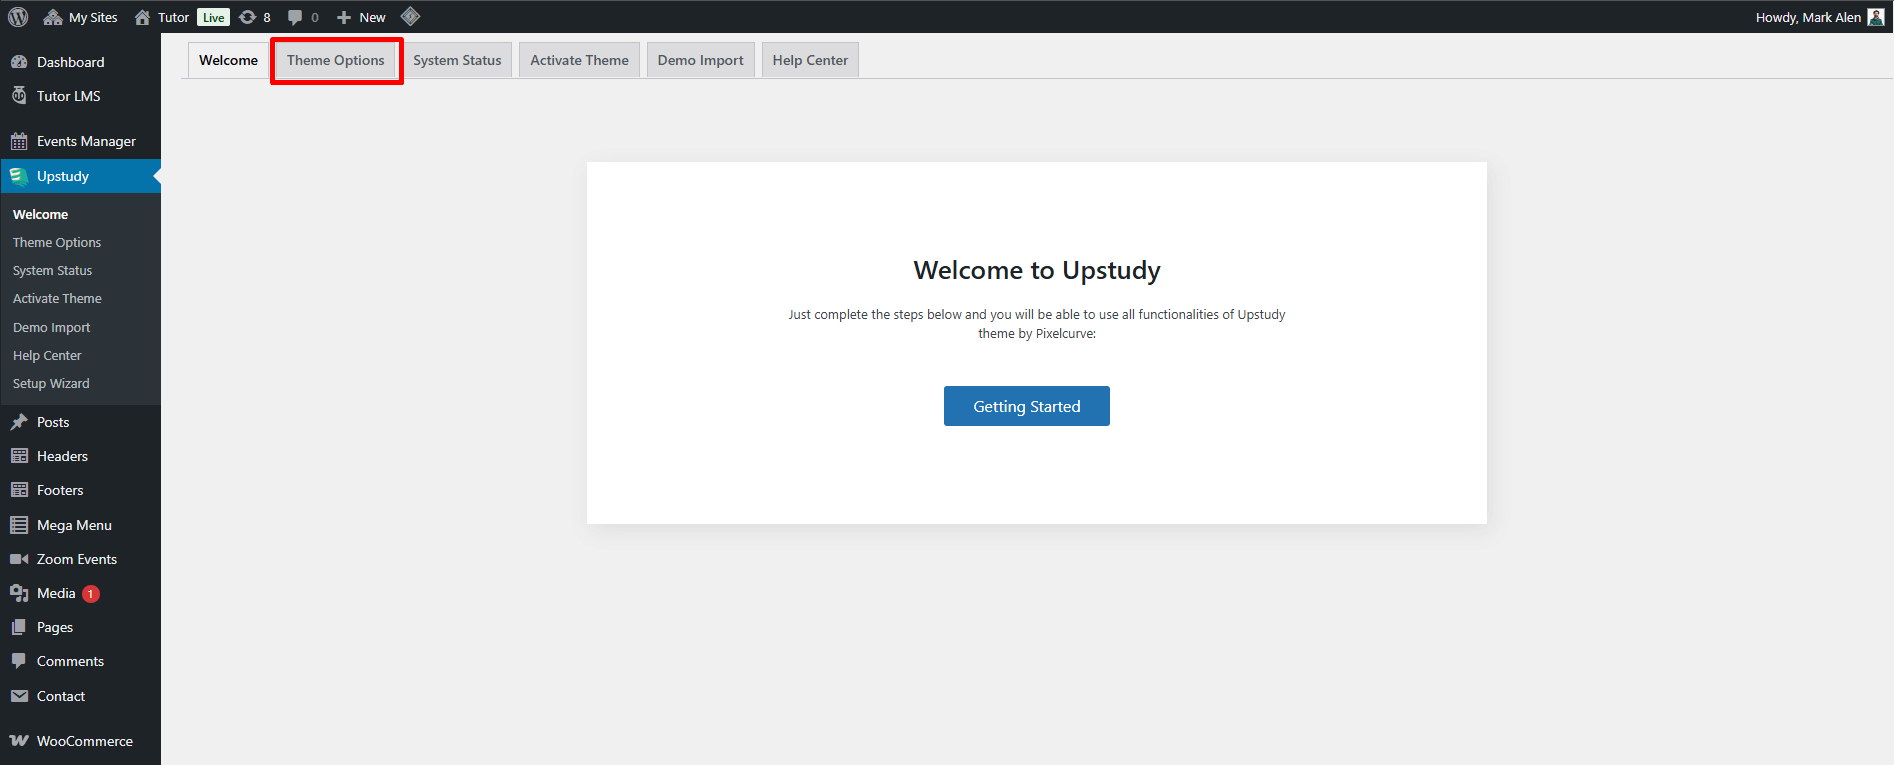Image resolution: width=1894 pixels, height=765 pixels.
Task: Click the user avatar in top right
Action: tap(1876, 17)
